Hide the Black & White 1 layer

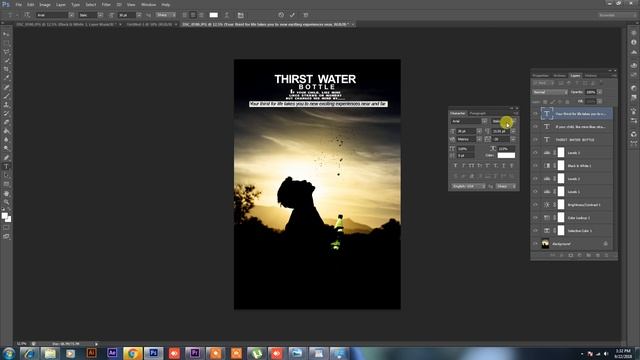point(535,166)
